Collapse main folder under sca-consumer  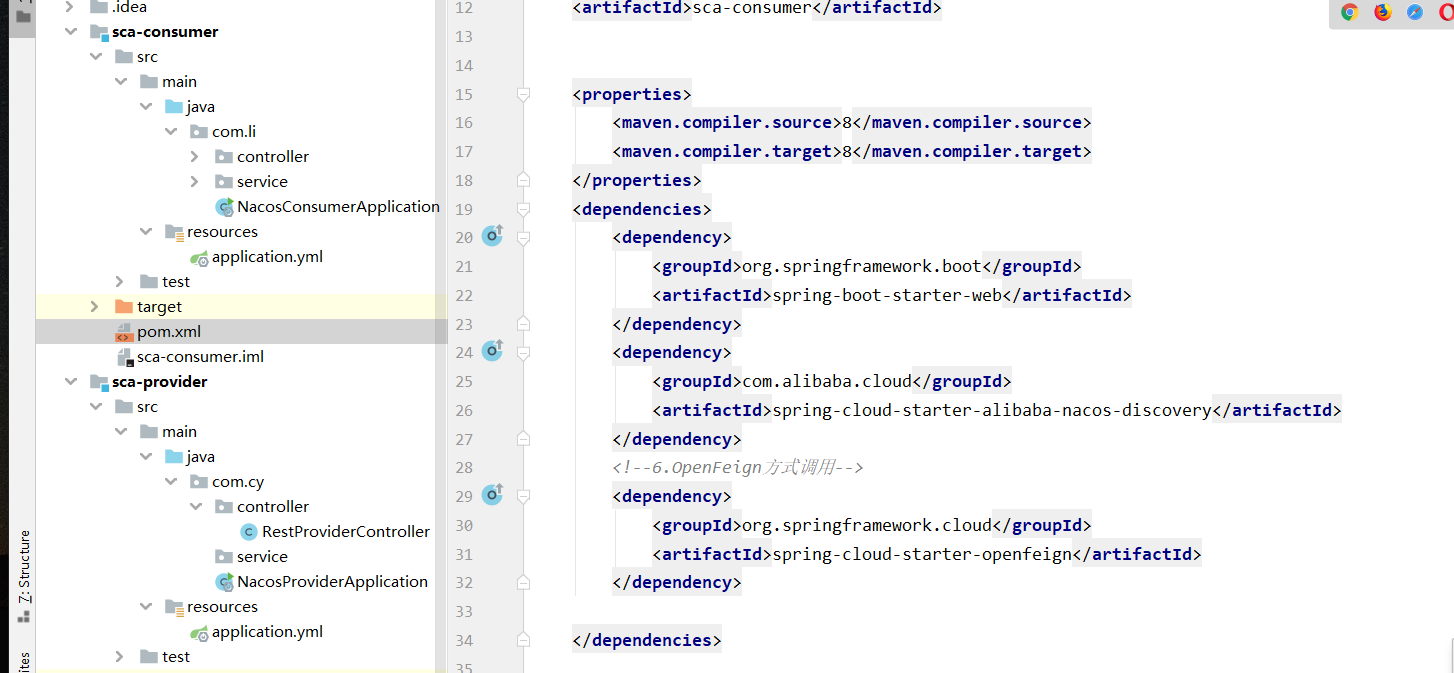(x=120, y=82)
